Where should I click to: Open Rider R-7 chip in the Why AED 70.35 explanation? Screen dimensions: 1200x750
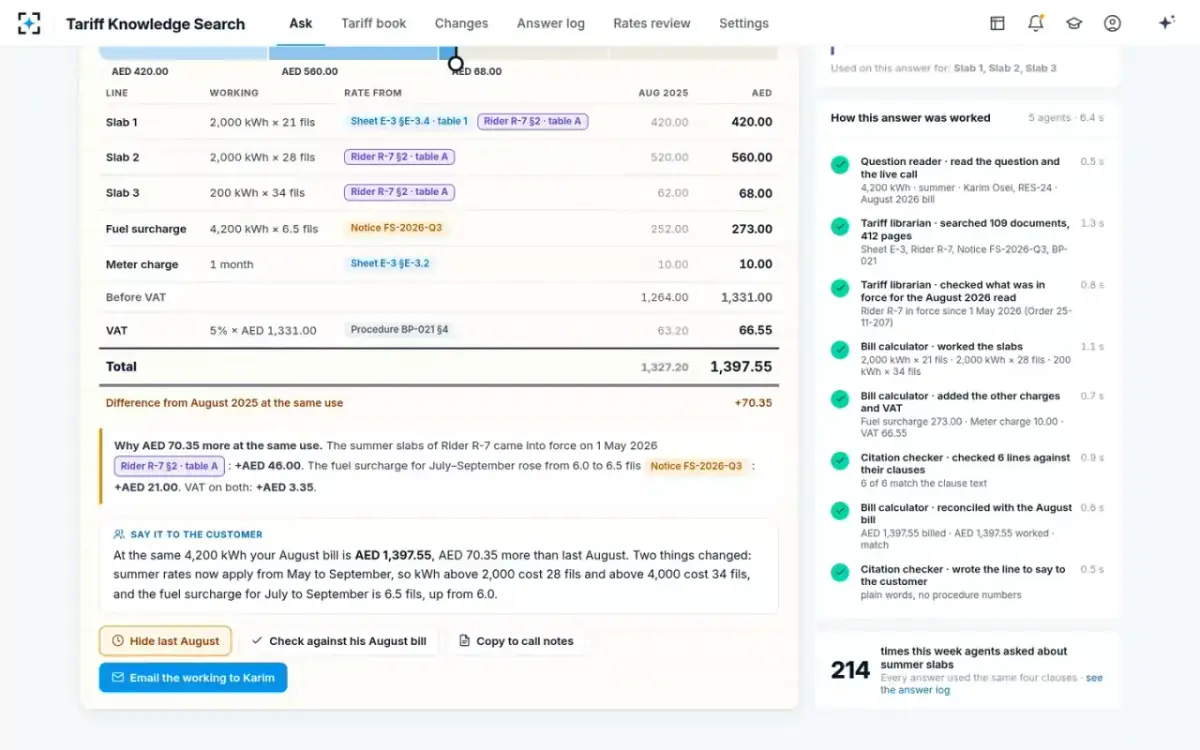pos(169,466)
